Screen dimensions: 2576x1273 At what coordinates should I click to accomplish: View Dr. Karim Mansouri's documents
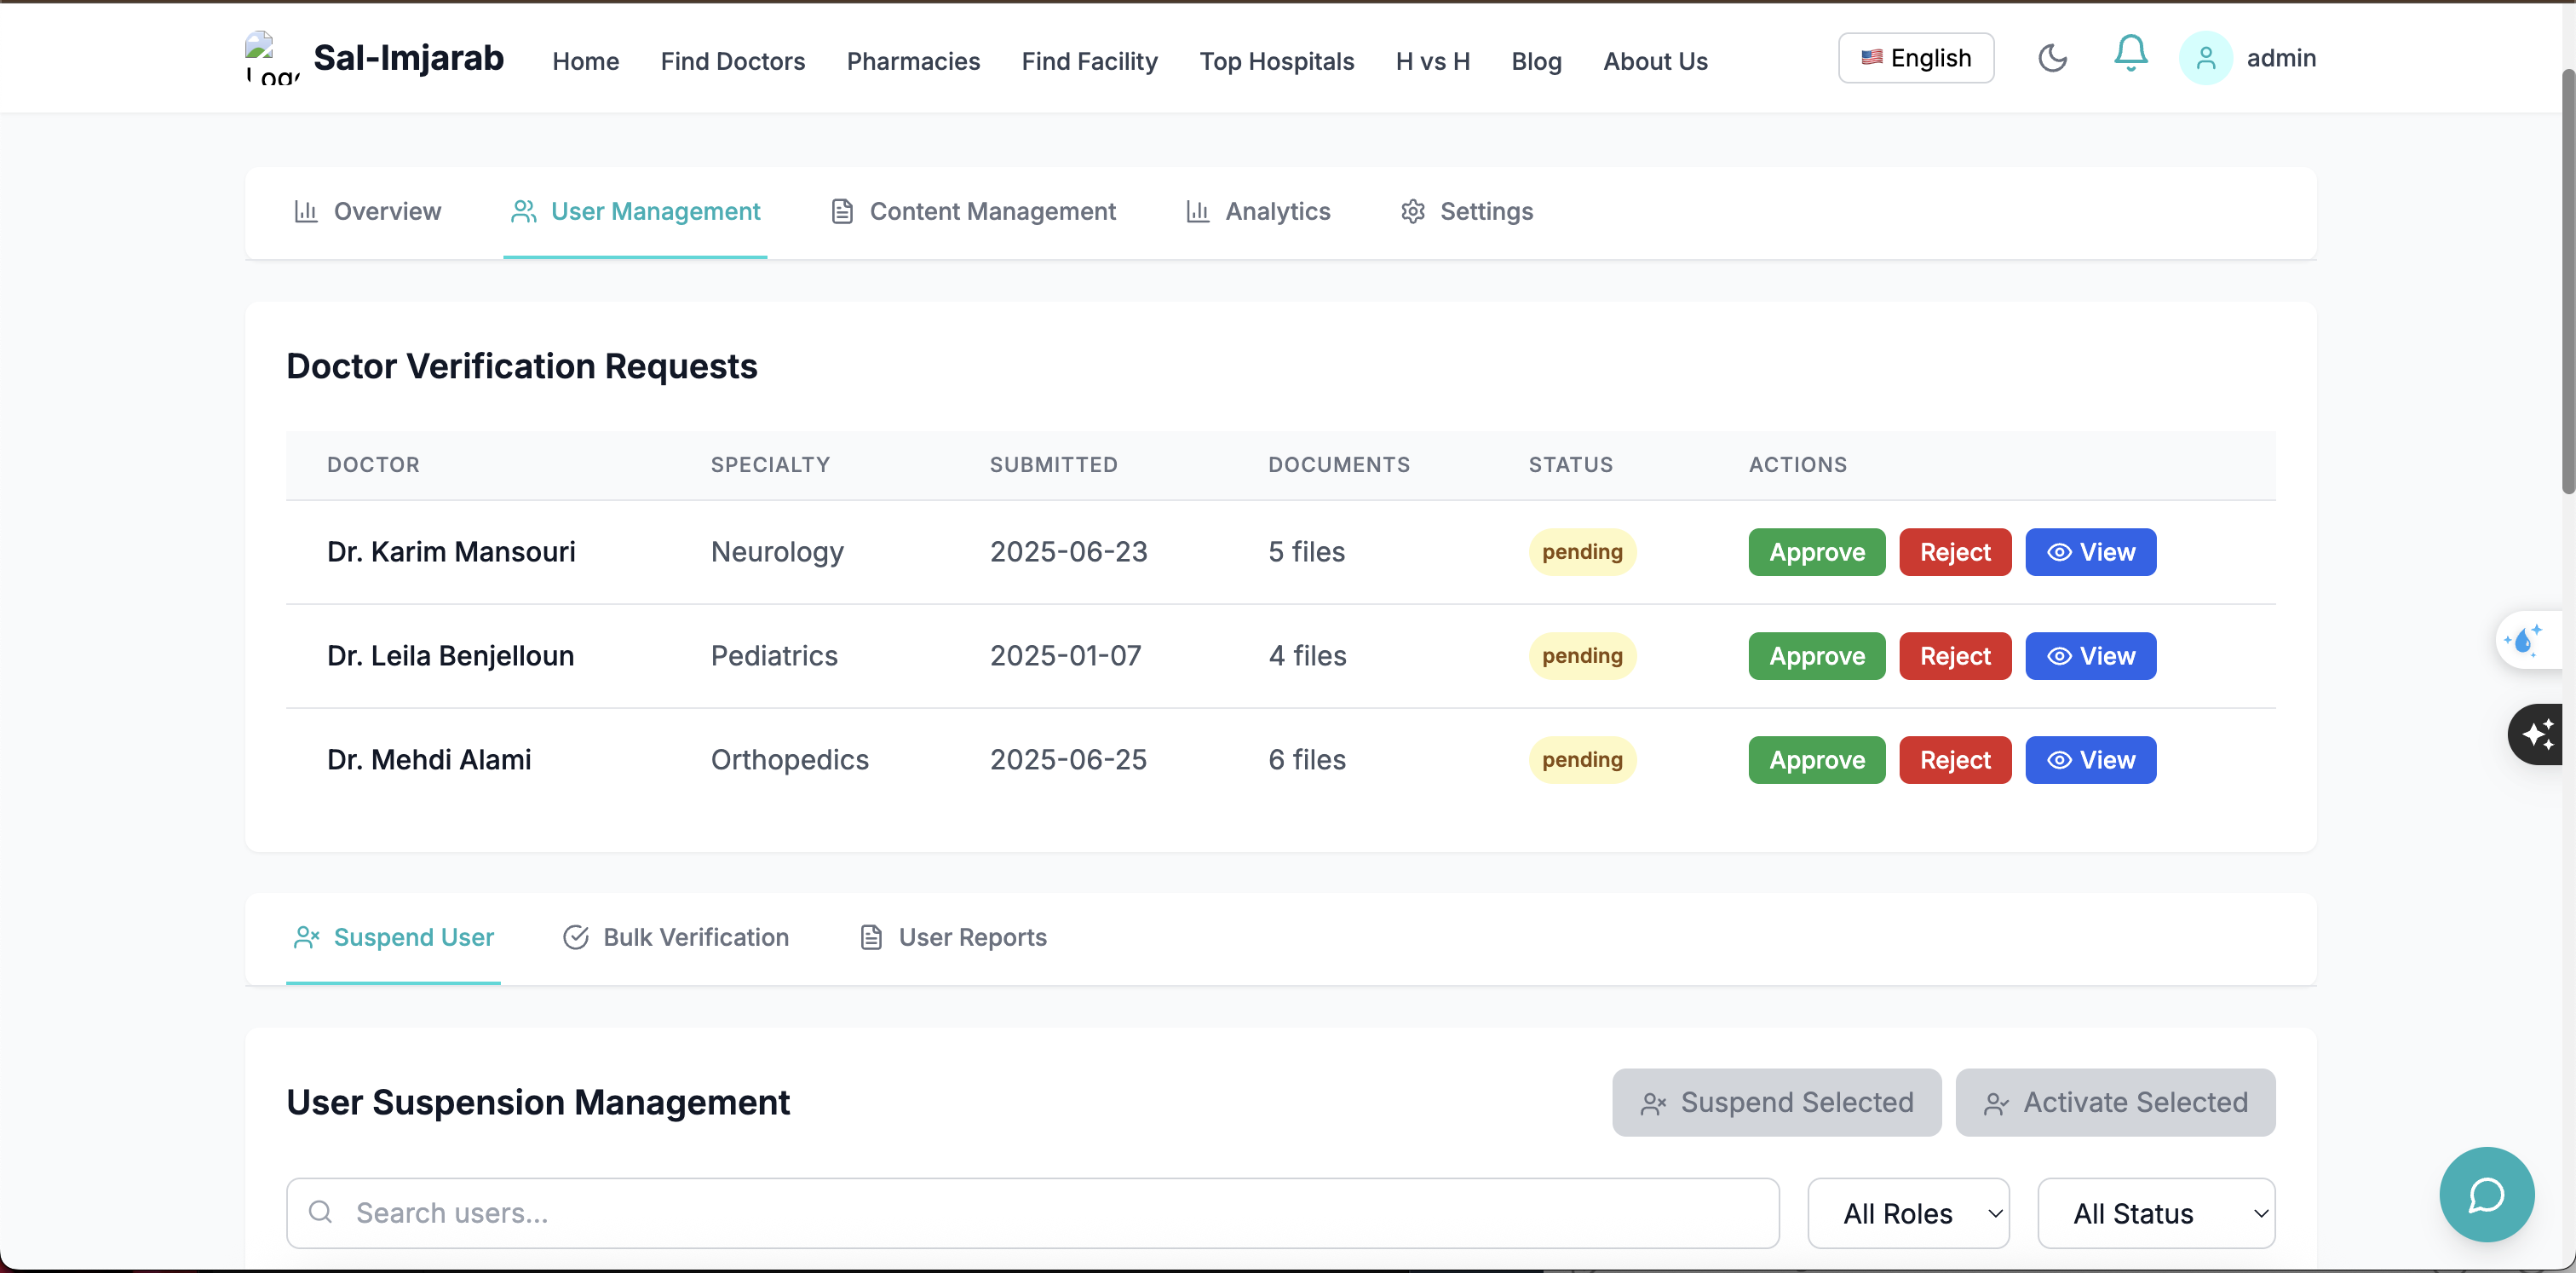2090,552
